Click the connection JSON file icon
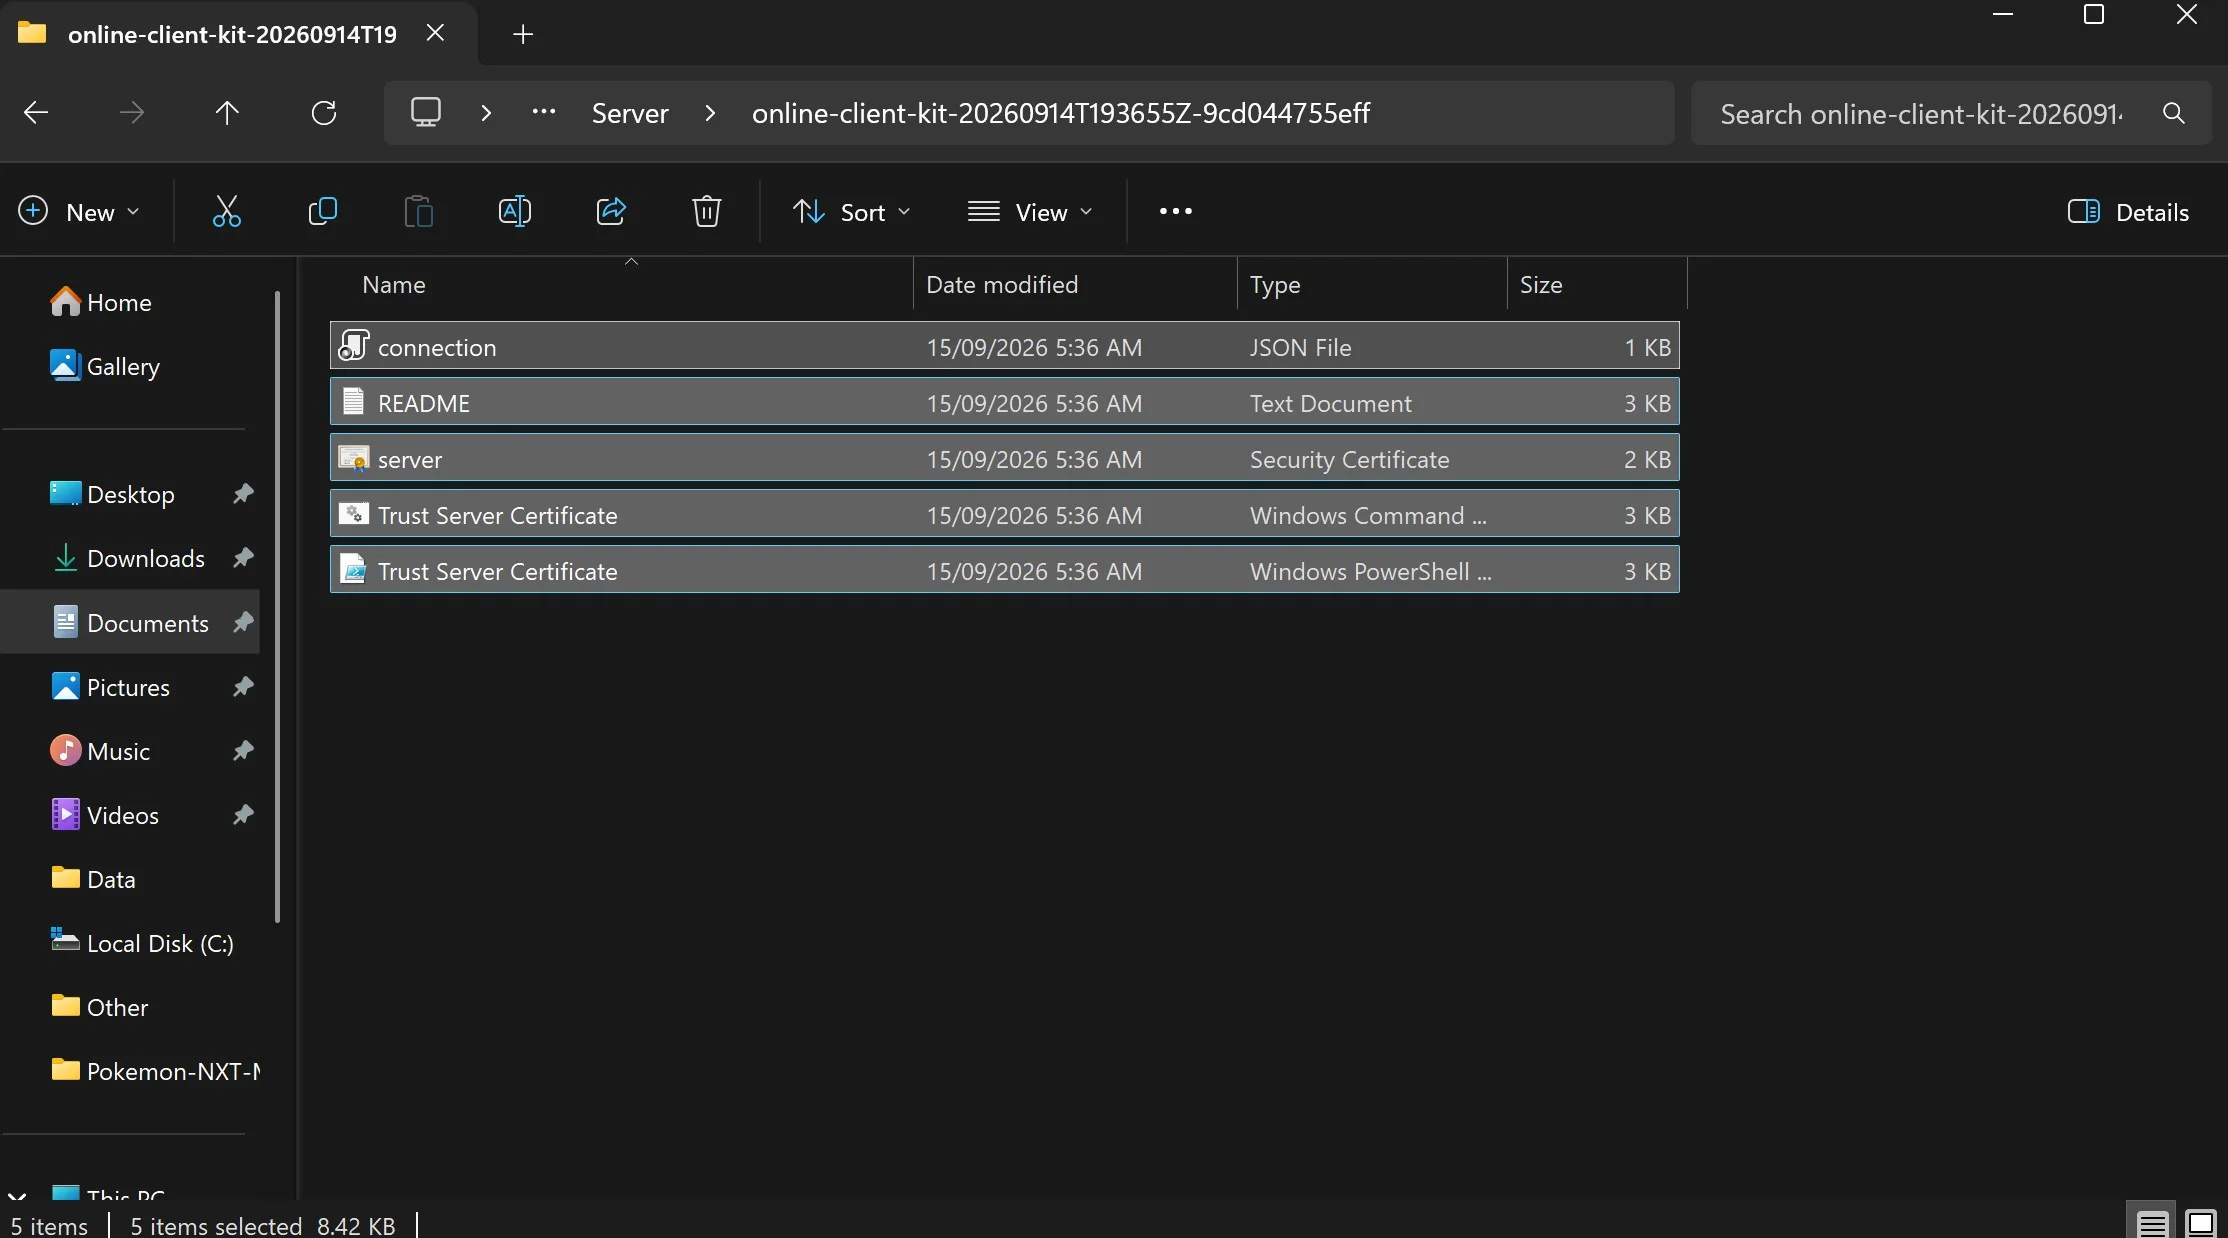 tap(354, 345)
